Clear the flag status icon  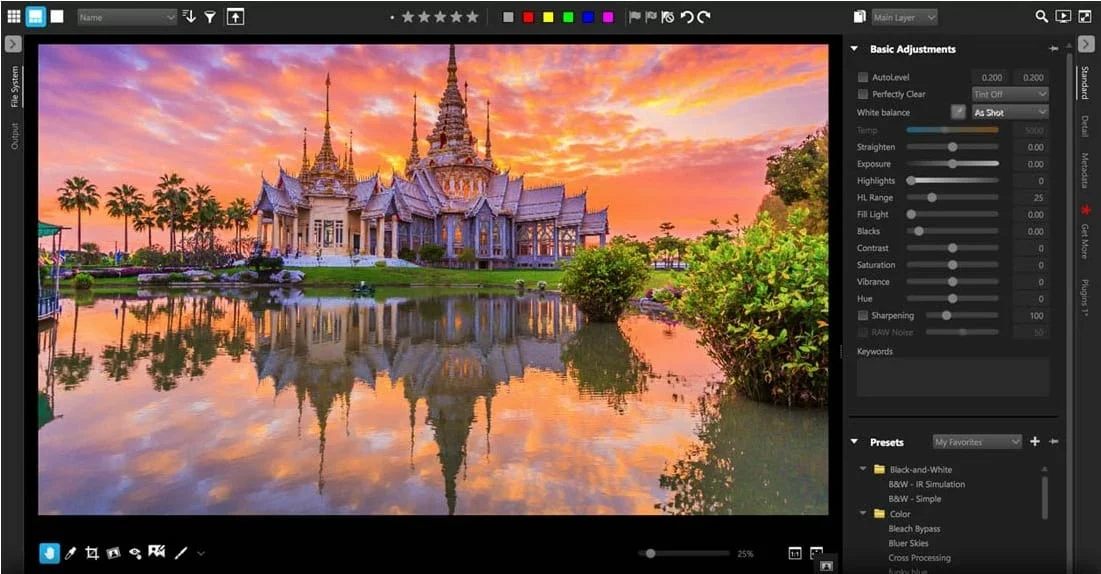click(668, 17)
